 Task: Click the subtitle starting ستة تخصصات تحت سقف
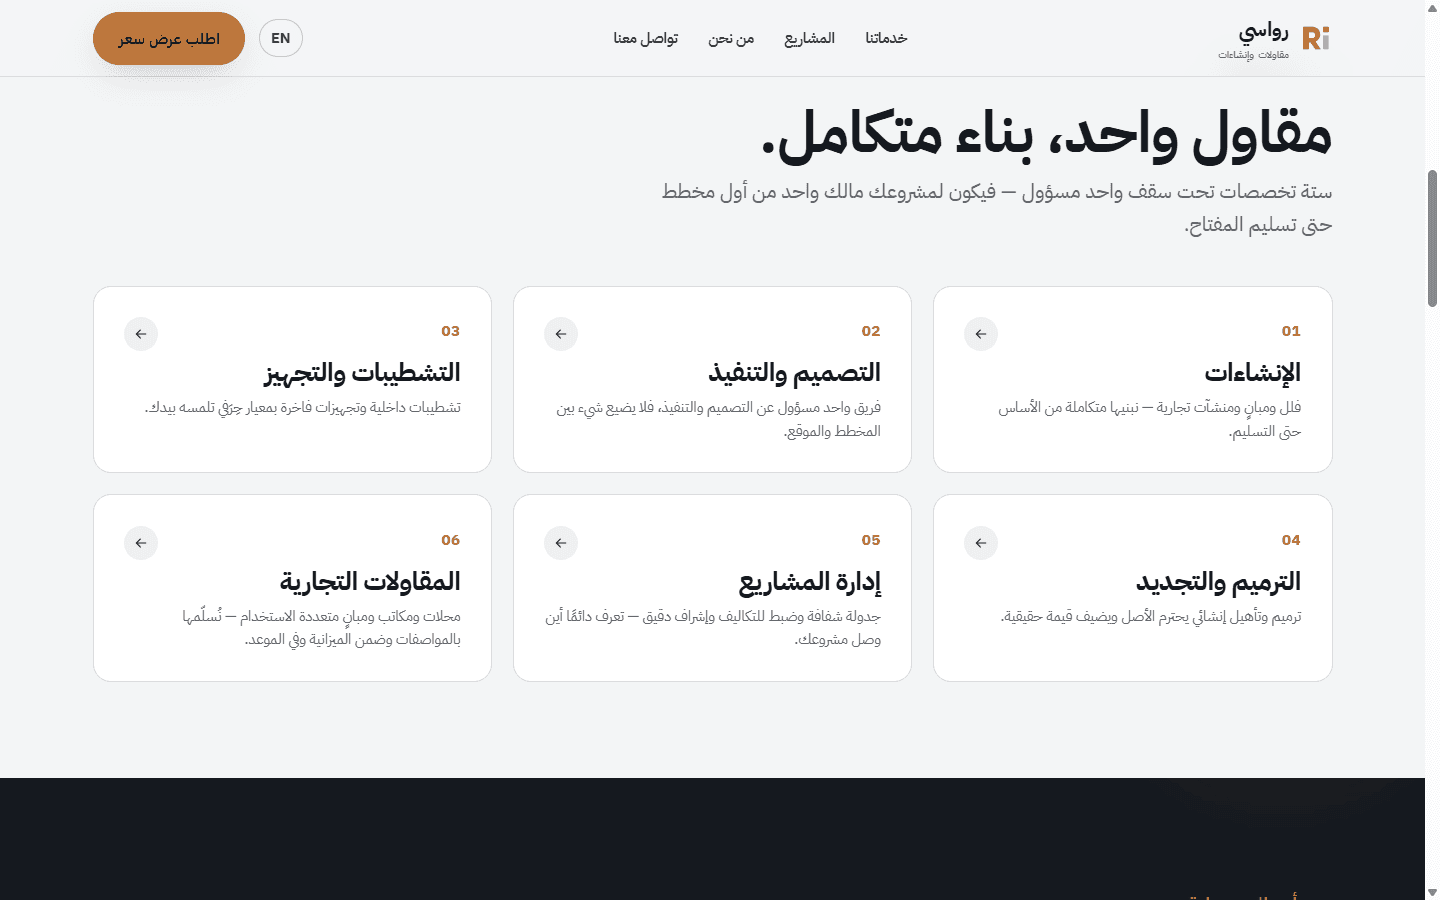pos(997,208)
